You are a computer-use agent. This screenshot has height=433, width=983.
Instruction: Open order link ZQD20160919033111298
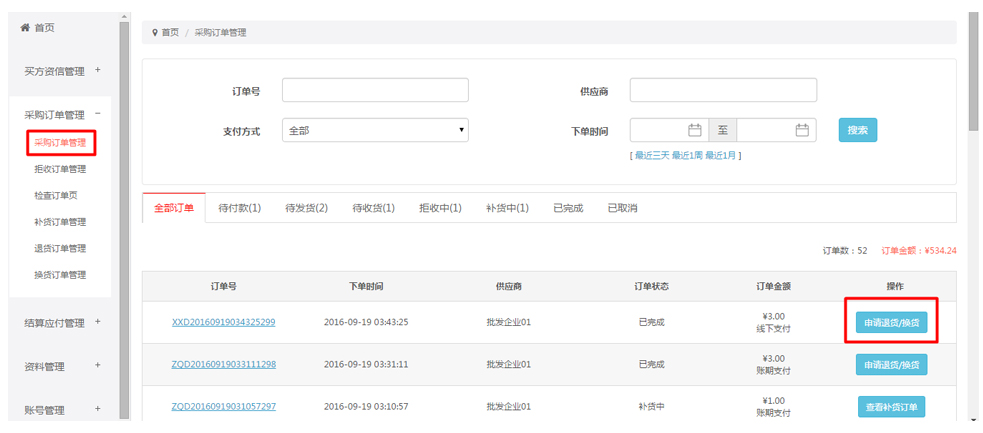tap(224, 365)
